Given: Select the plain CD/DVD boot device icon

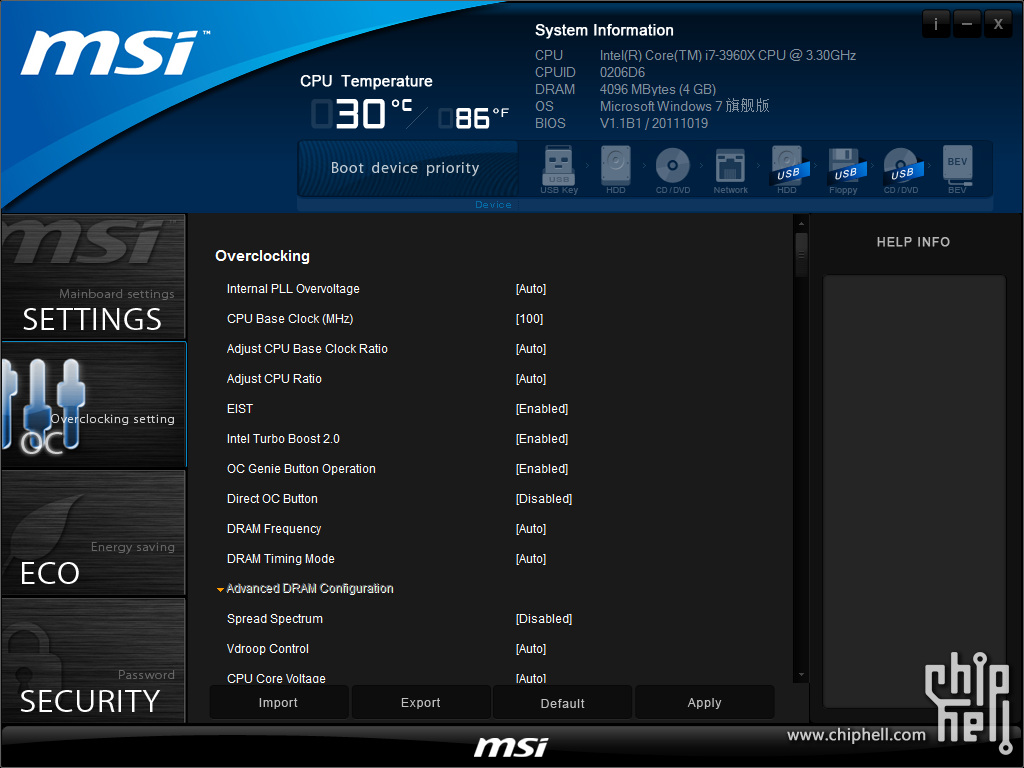Looking at the screenshot, I should [x=673, y=170].
